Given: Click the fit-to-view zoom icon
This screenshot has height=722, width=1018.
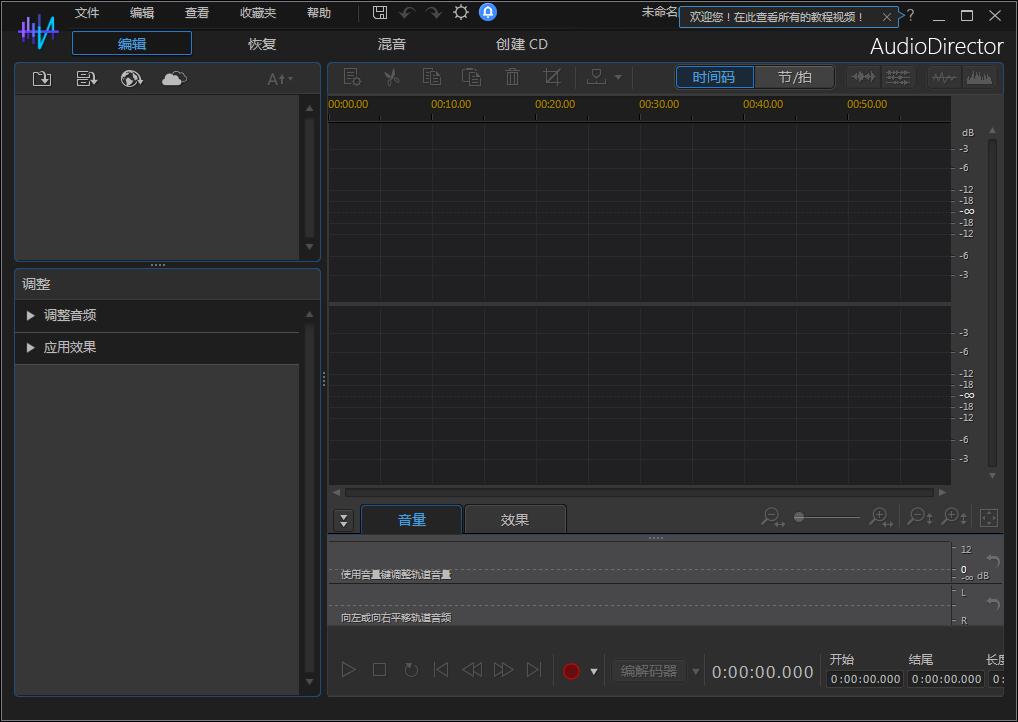Looking at the screenshot, I should pos(988,517).
